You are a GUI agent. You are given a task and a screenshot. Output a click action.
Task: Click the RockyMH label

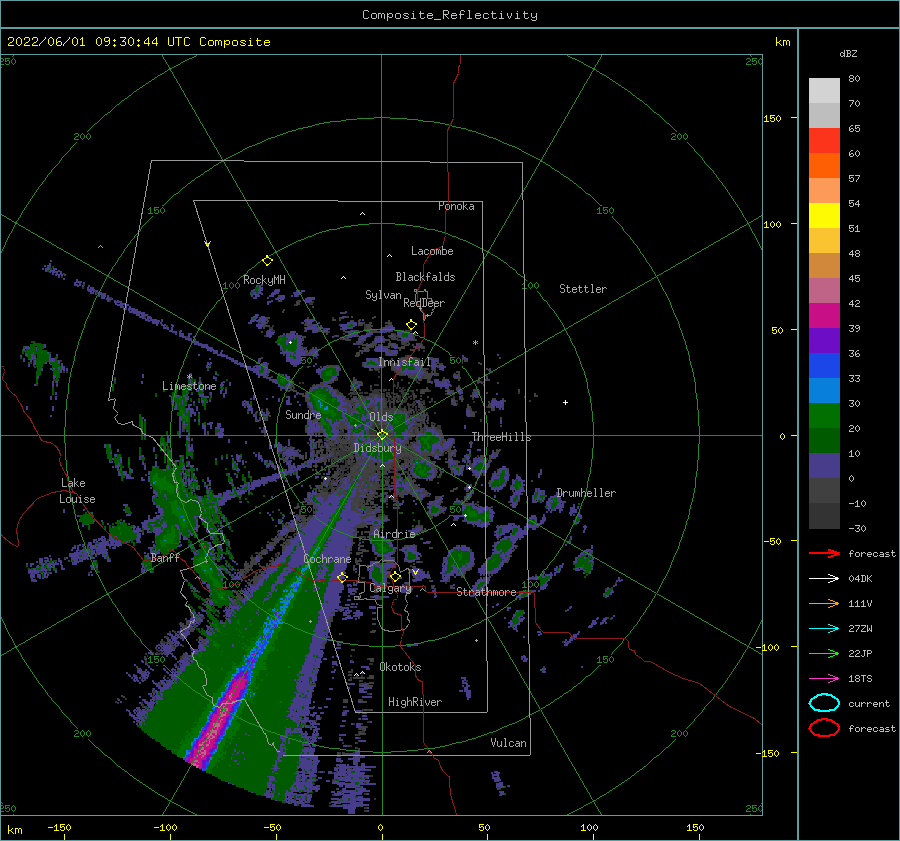coord(264,280)
